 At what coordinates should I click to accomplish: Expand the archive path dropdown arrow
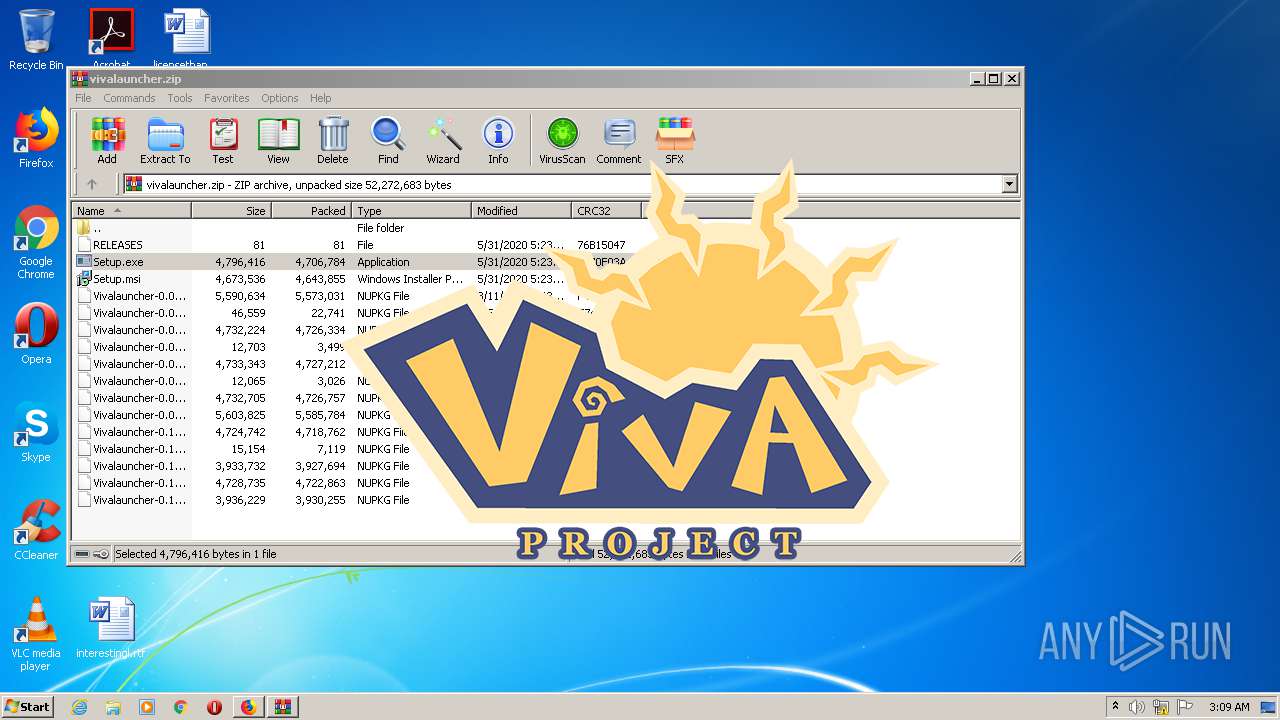1009,184
